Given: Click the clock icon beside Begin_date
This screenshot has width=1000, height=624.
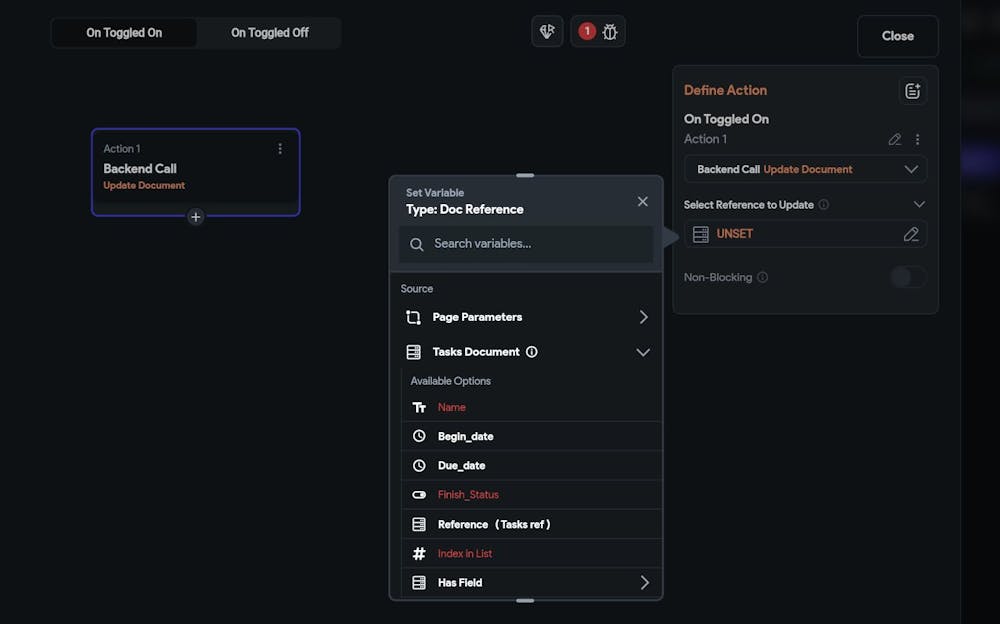Looking at the screenshot, I should (x=419, y=436).
